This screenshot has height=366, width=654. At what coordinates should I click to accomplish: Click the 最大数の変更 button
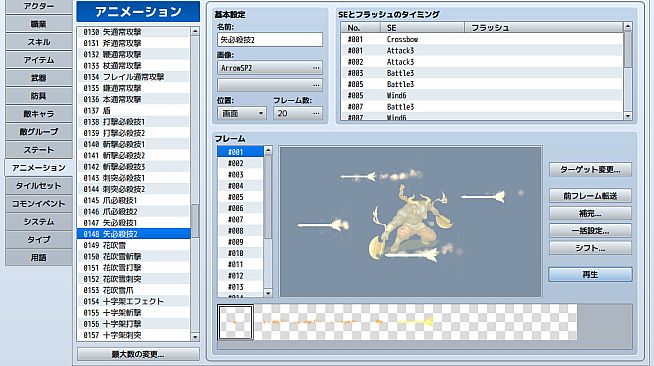coord(138,354)
